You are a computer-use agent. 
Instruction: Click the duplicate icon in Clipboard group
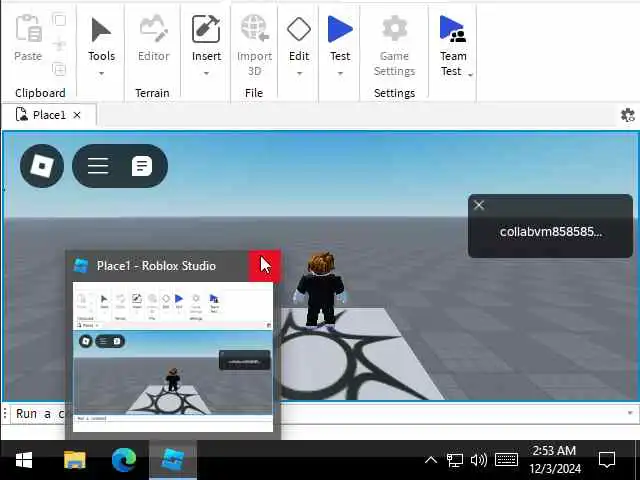pos(60,69)
